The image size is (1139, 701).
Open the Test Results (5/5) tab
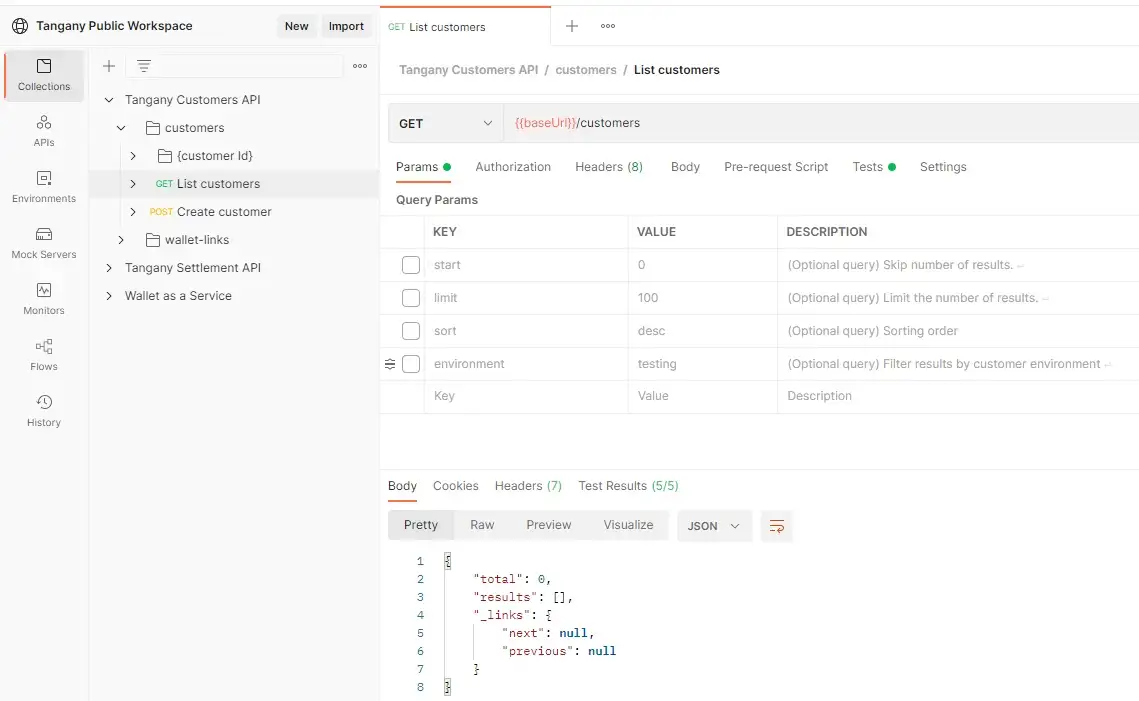coord(628,486)
